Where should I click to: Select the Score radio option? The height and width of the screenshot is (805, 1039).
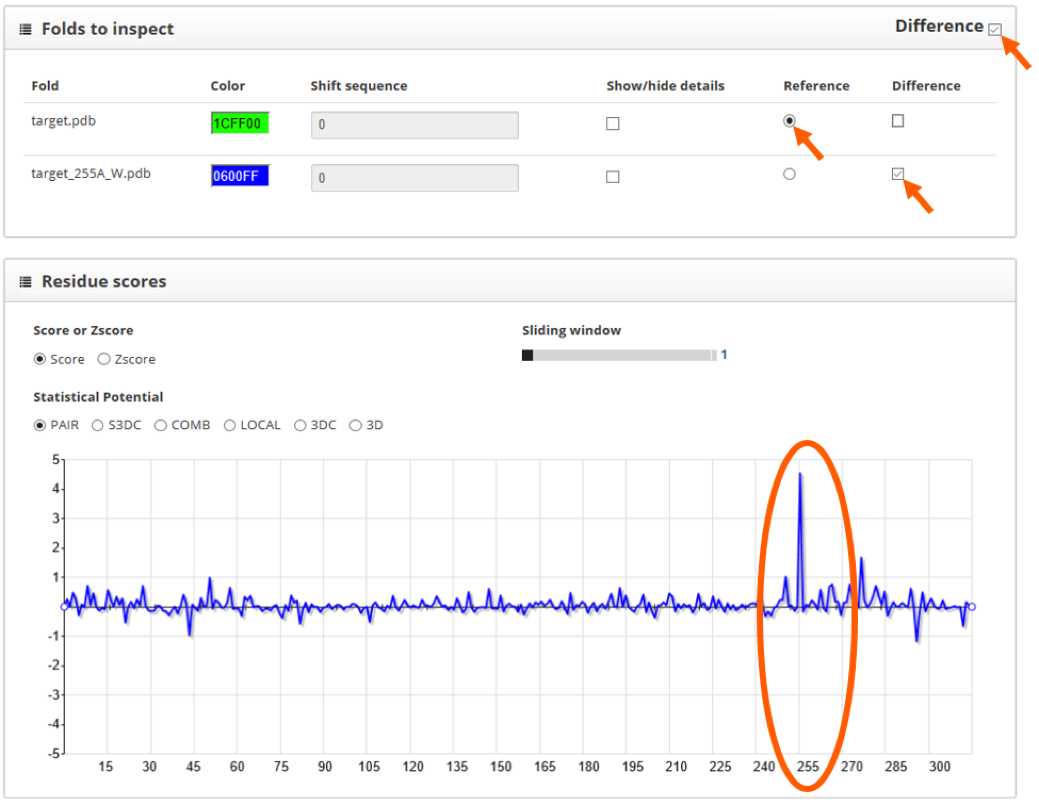click(x=40, y=359)
